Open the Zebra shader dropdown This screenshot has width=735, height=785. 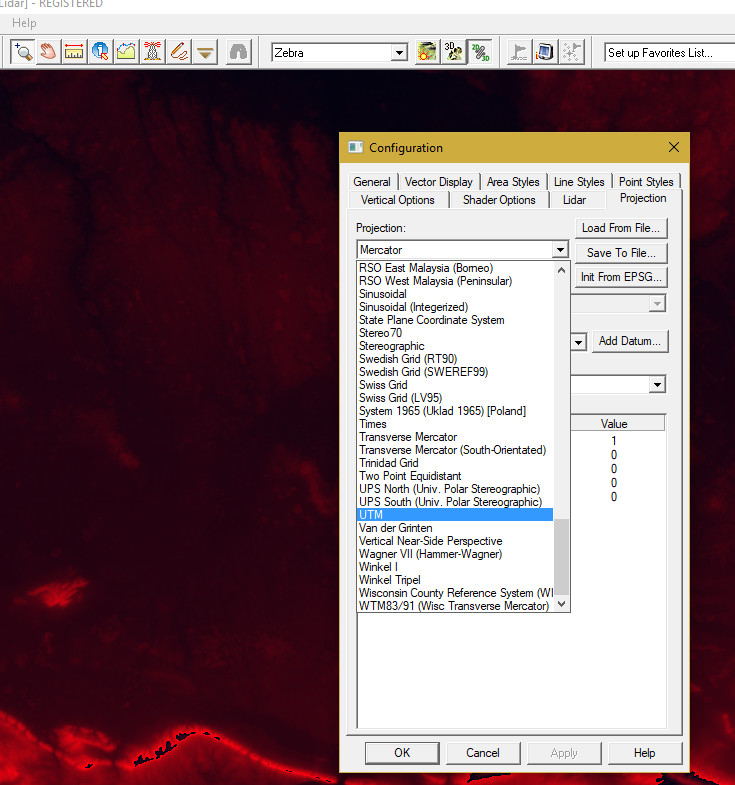tap(399, 53)
